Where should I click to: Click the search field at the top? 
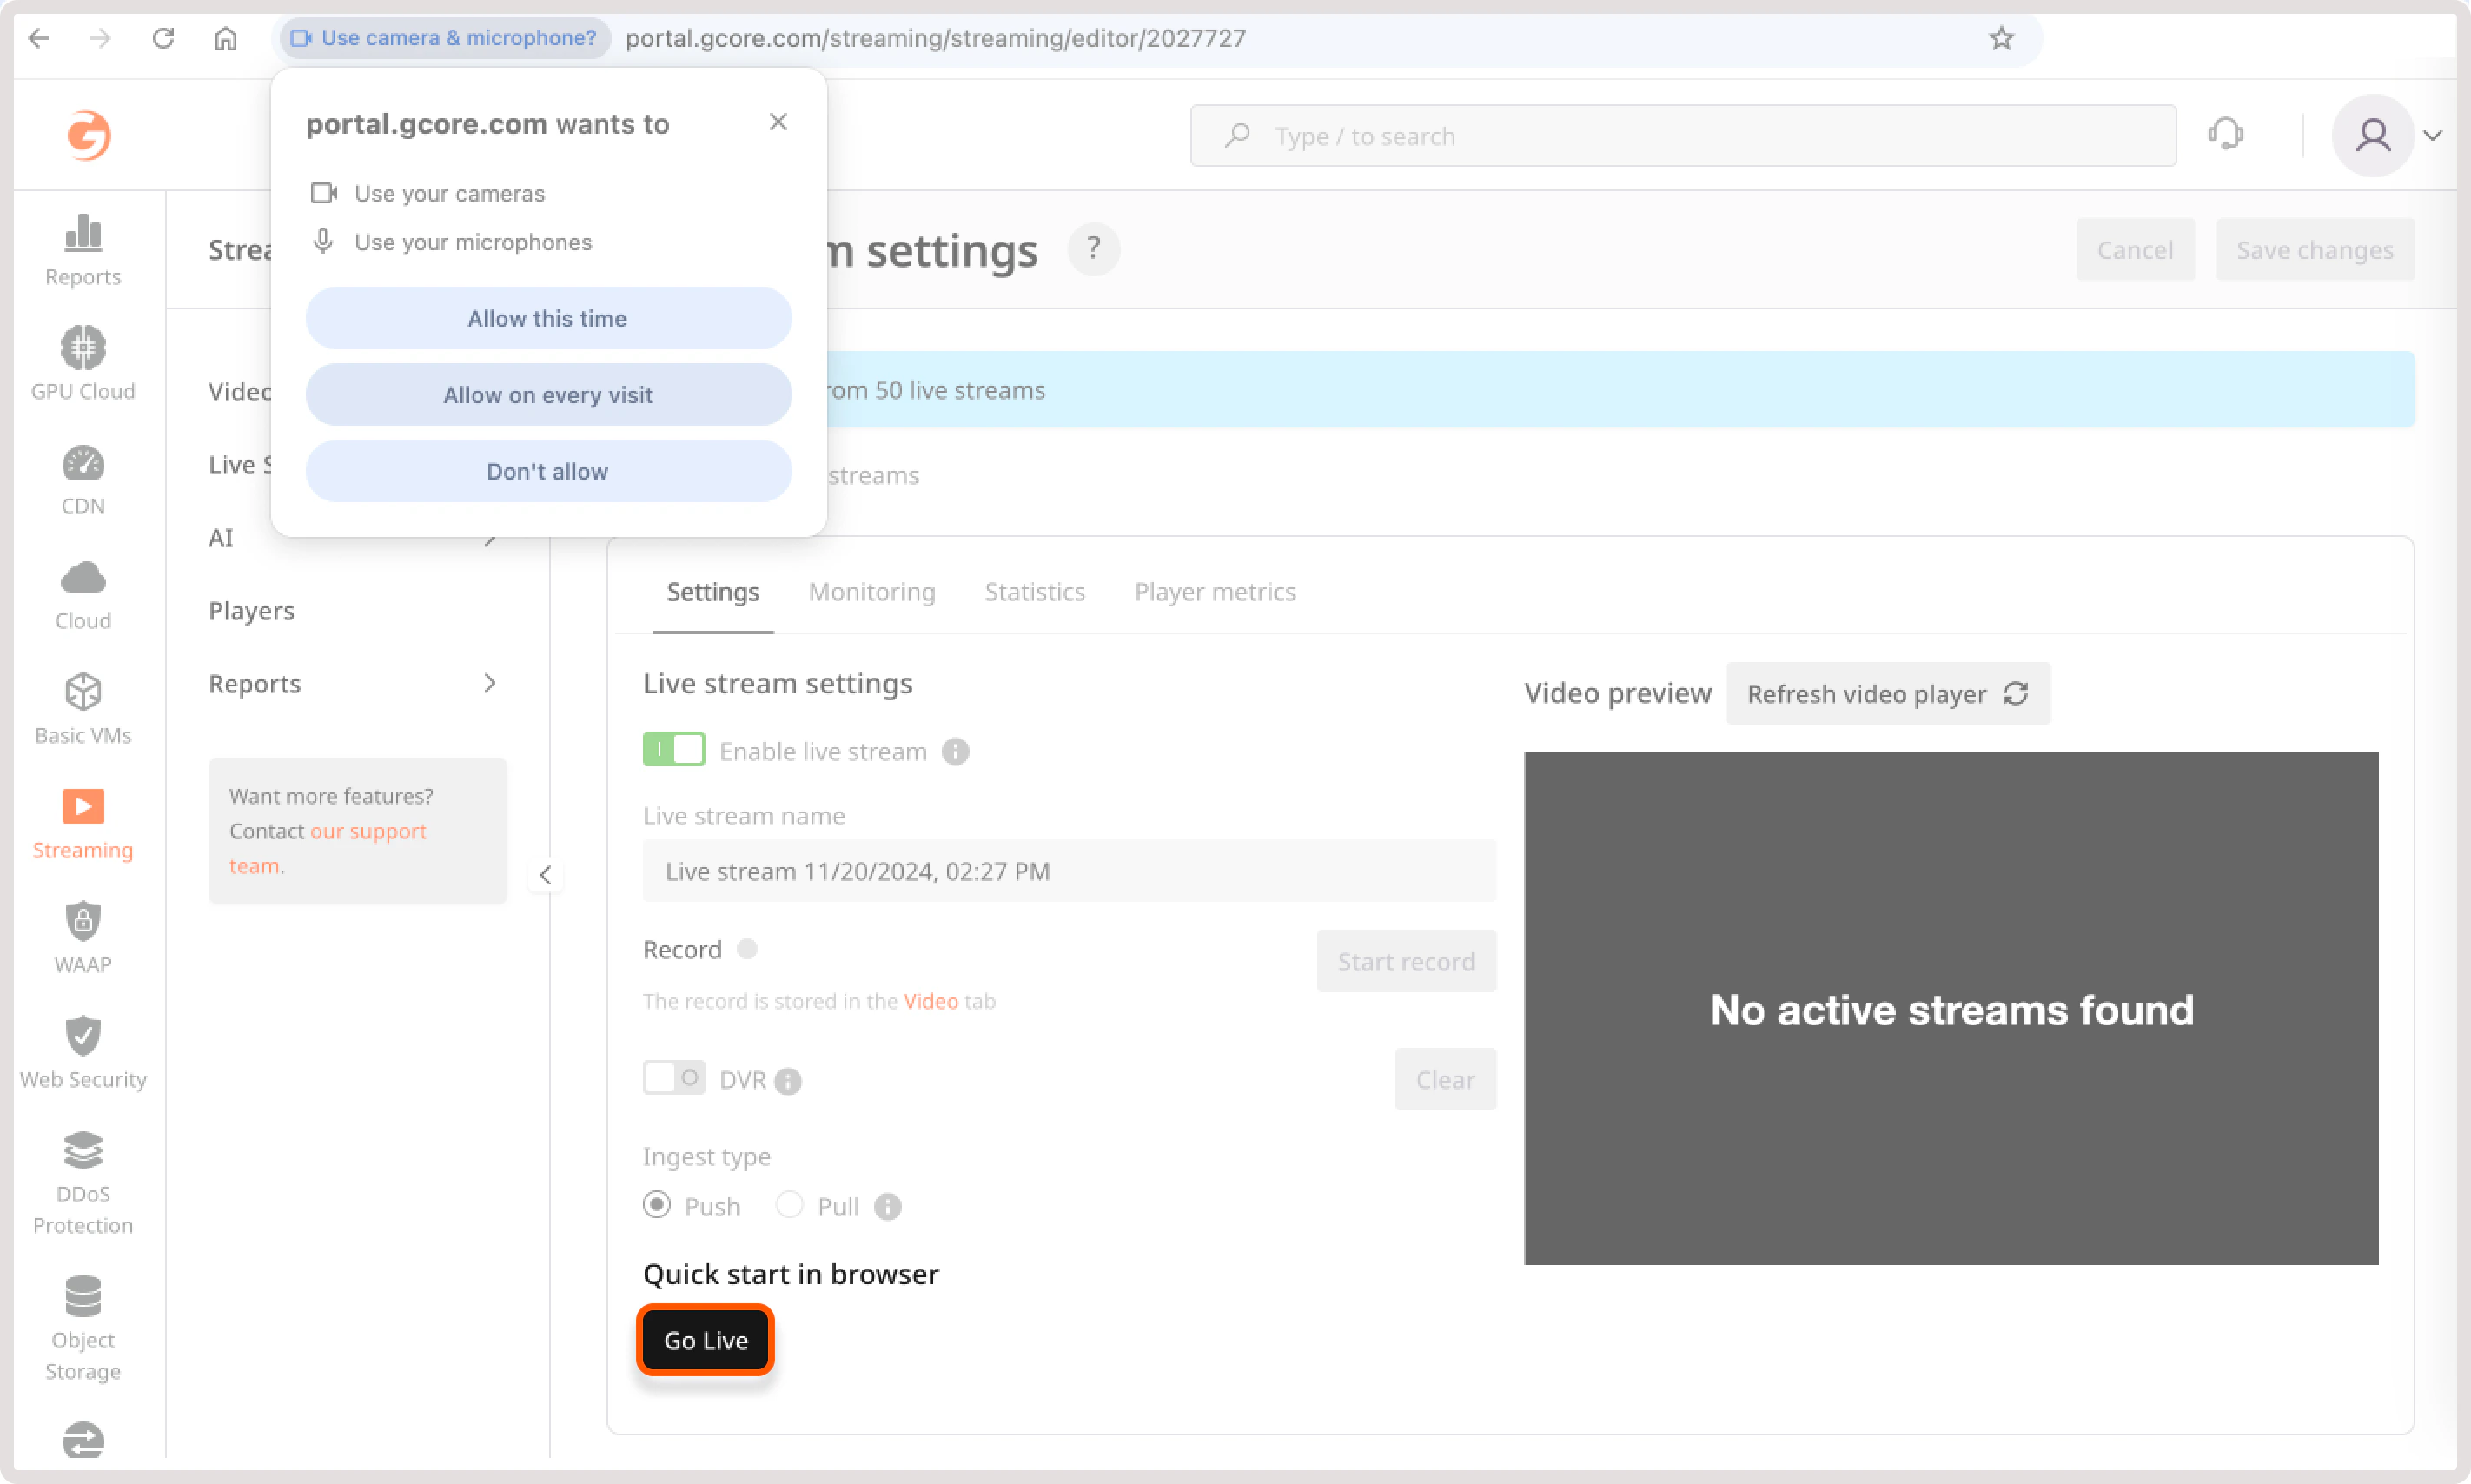[1680, 135]
